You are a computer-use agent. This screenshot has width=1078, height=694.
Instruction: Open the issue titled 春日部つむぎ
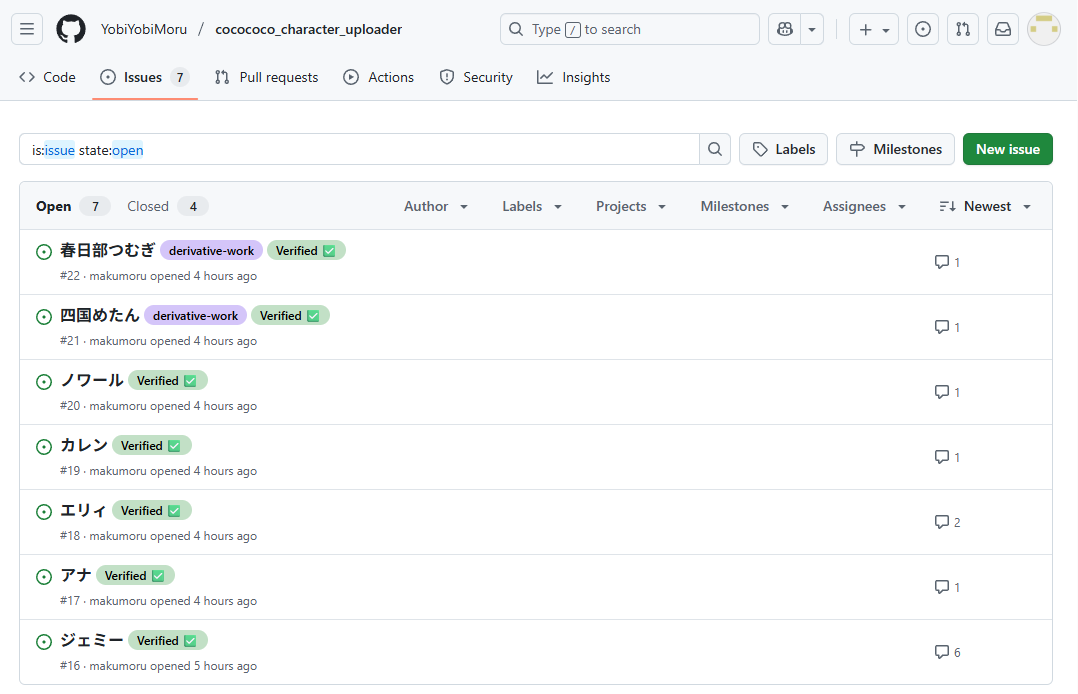point(108,250)
